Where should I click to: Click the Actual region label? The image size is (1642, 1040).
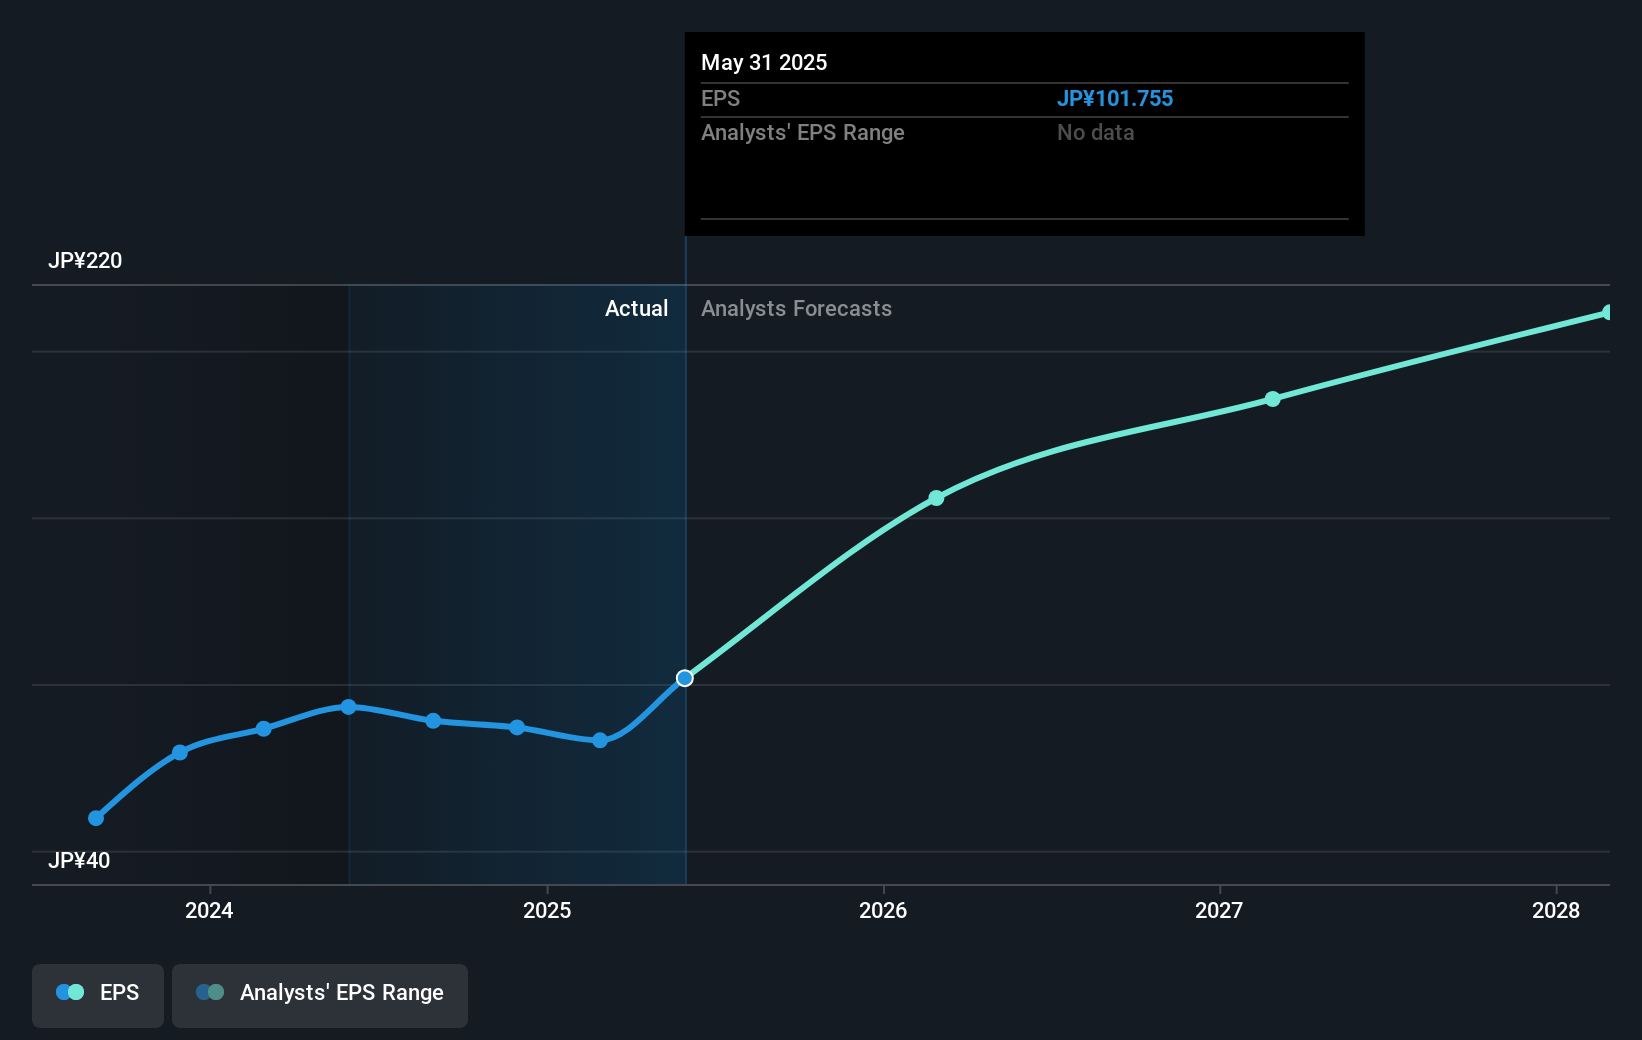636,309
